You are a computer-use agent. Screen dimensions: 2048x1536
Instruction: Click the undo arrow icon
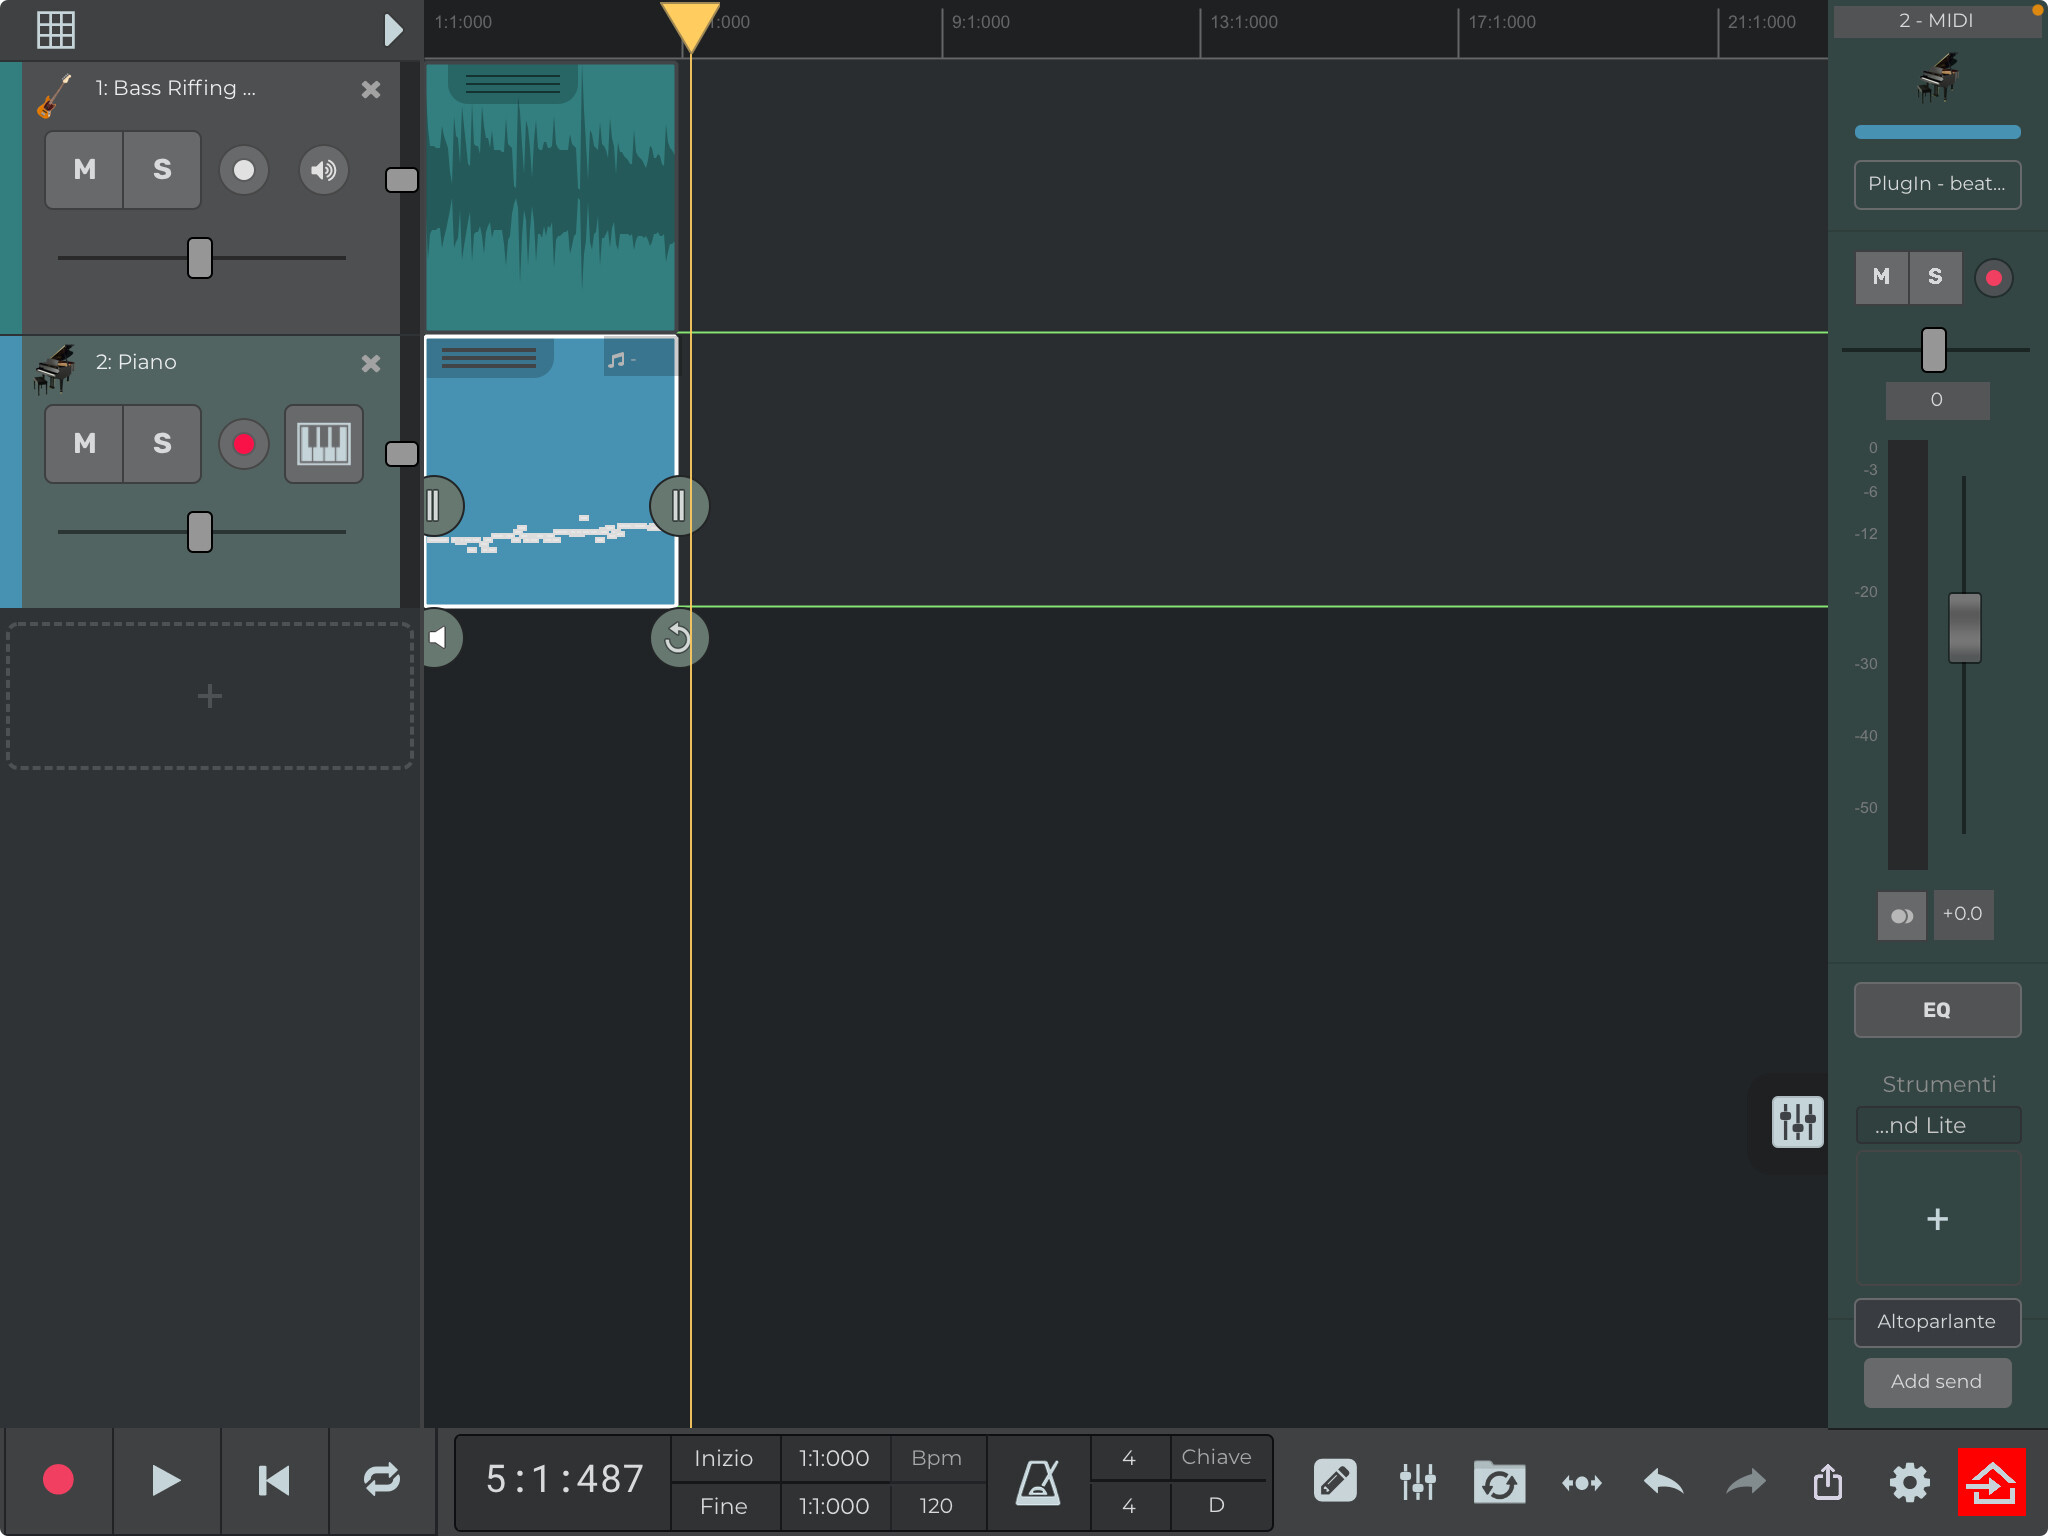pos(1664,1481)
